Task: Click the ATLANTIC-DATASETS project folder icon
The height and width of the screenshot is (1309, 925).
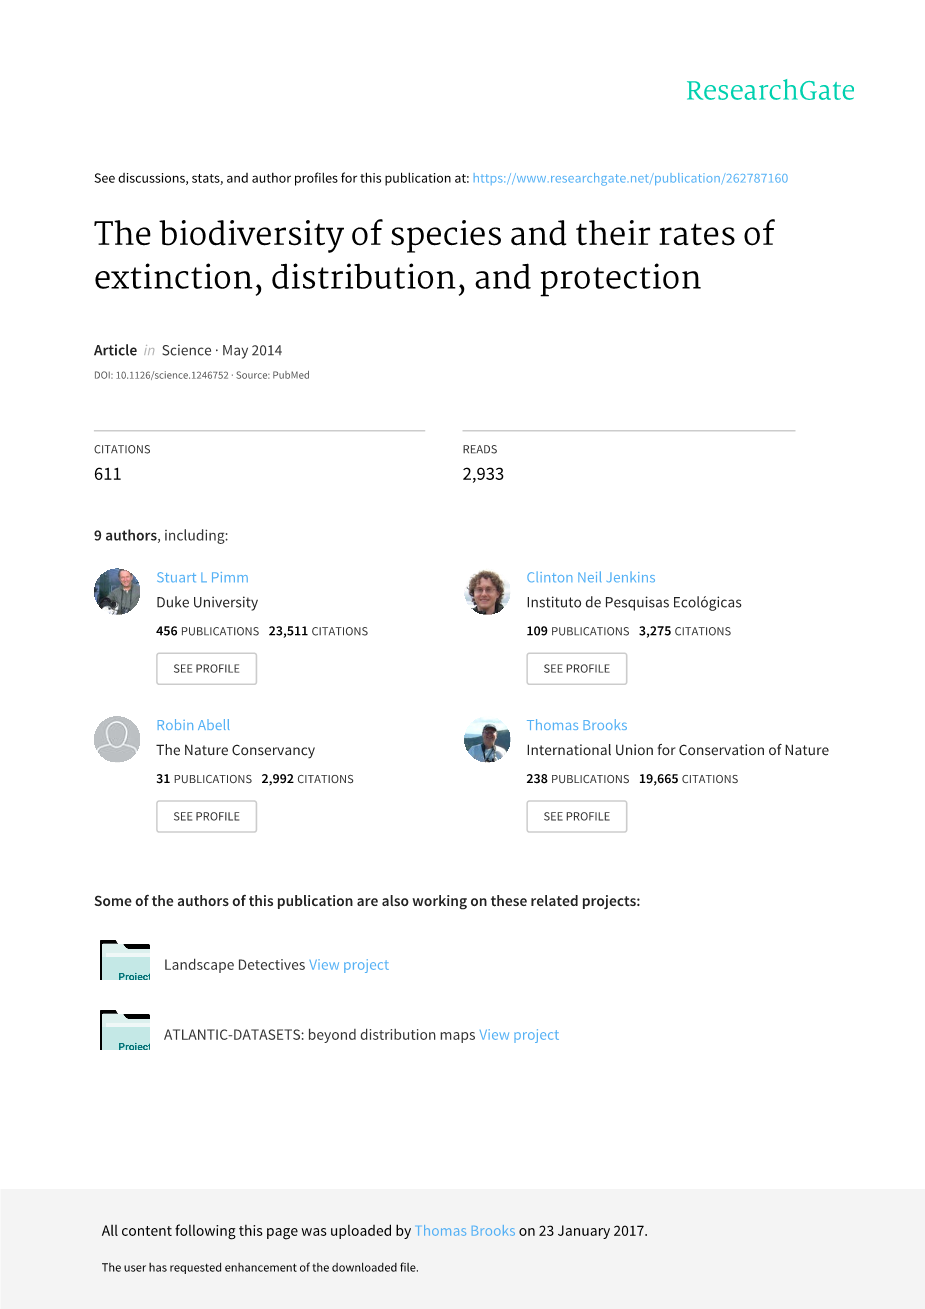Action: tap(125, 1031)
